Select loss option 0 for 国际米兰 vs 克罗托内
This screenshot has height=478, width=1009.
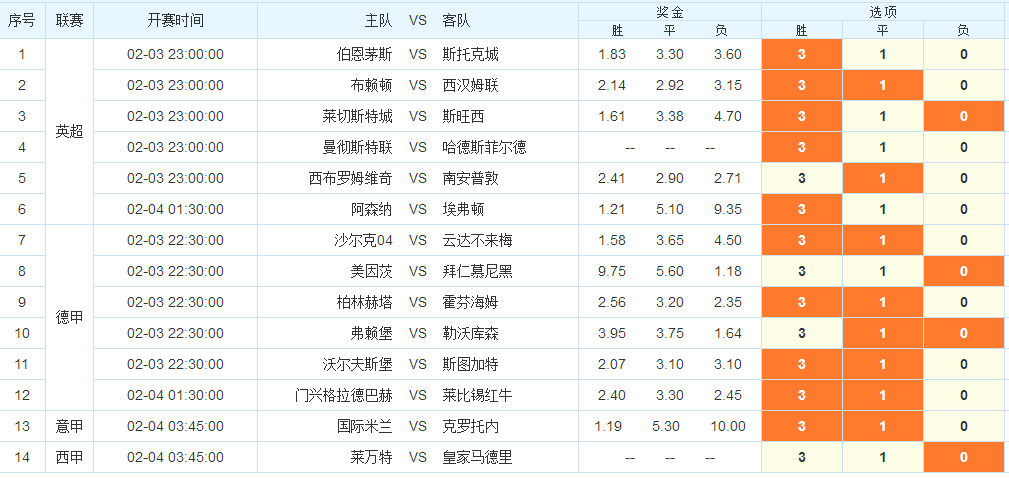click(964, 426)
